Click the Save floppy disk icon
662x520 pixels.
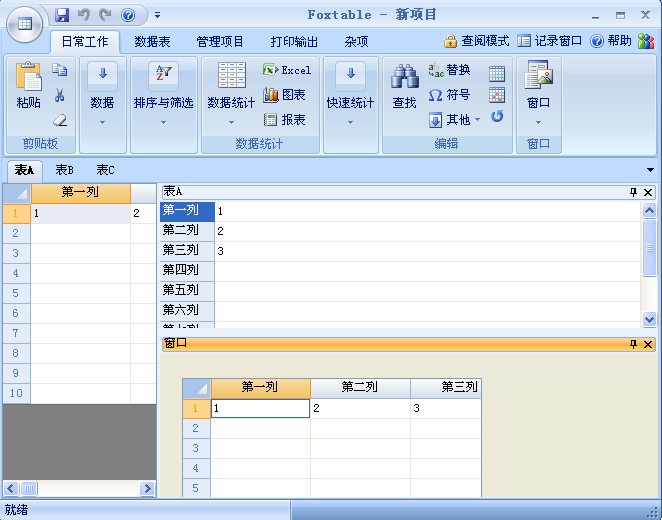(x=62, y=15)
